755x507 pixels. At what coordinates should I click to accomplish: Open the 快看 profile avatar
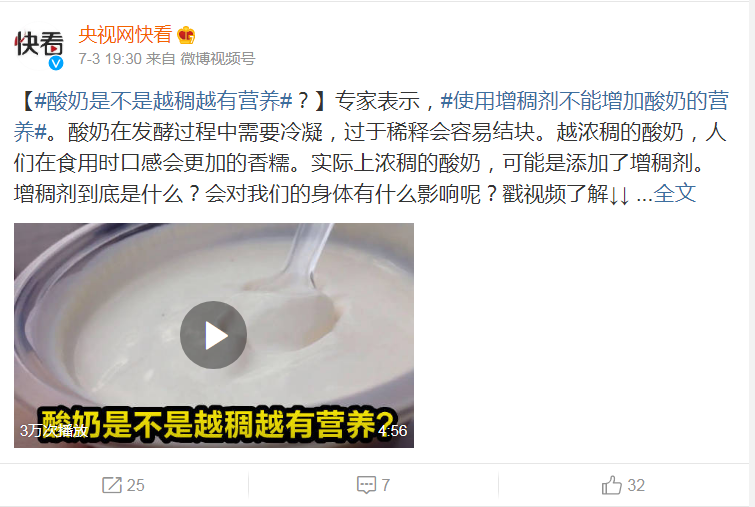39,47
